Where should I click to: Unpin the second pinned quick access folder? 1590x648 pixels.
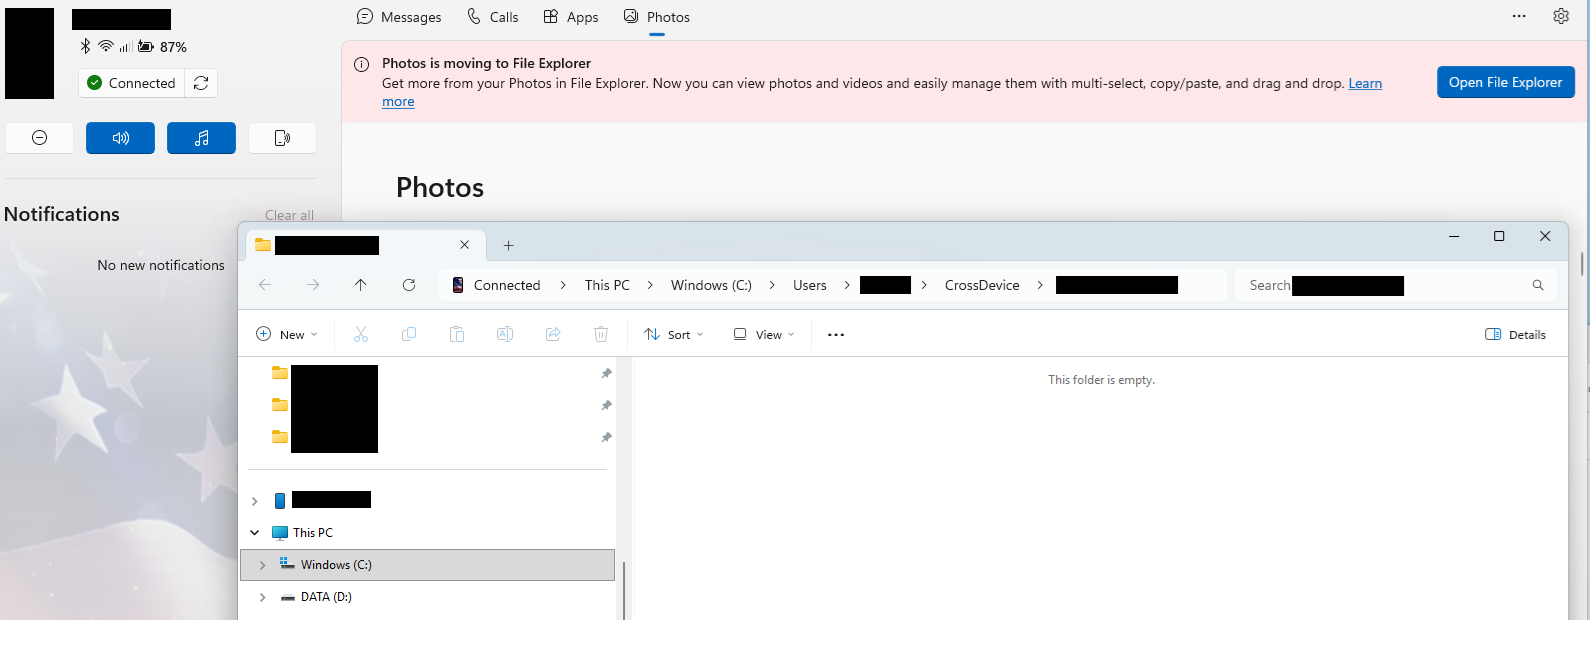606,405
